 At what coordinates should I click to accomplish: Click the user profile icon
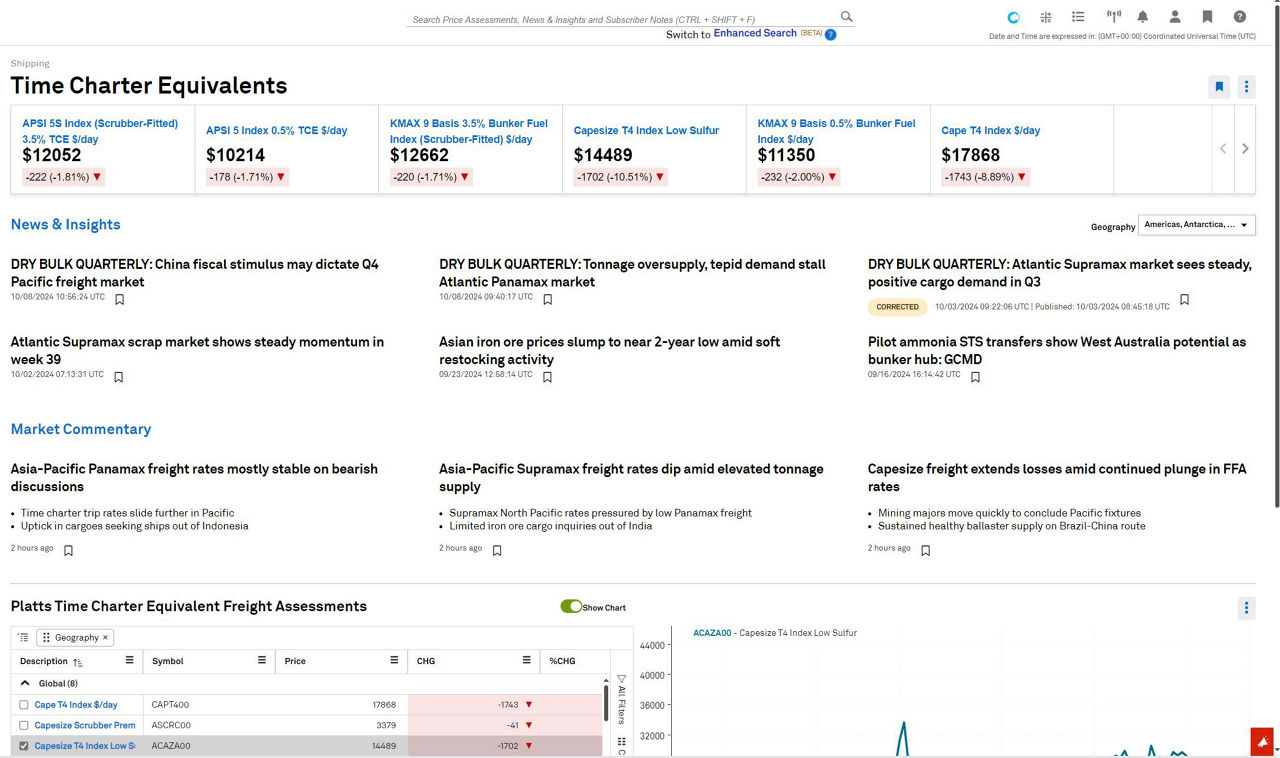1175,17
